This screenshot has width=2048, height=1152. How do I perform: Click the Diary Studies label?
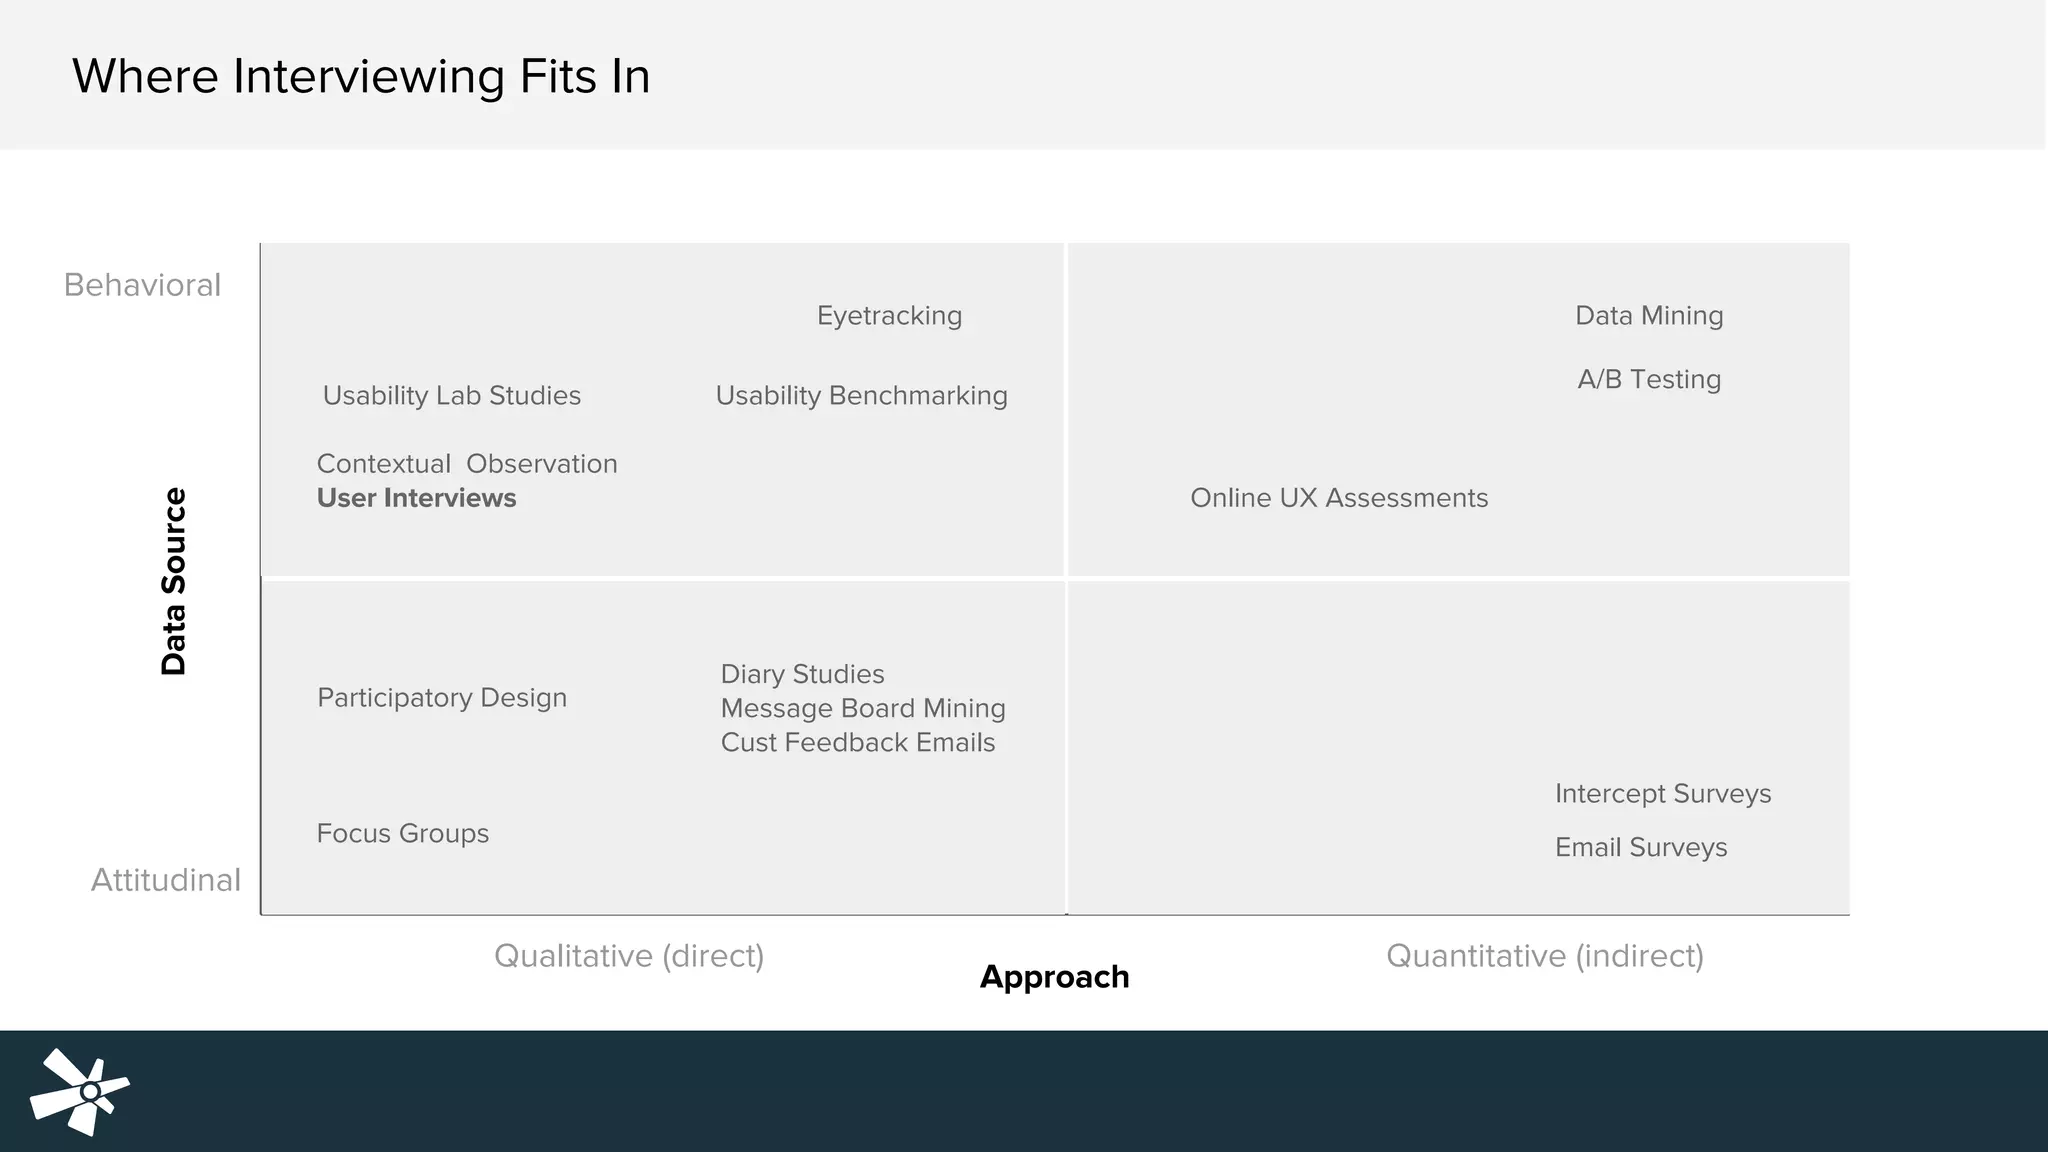[x=802, y=674]
